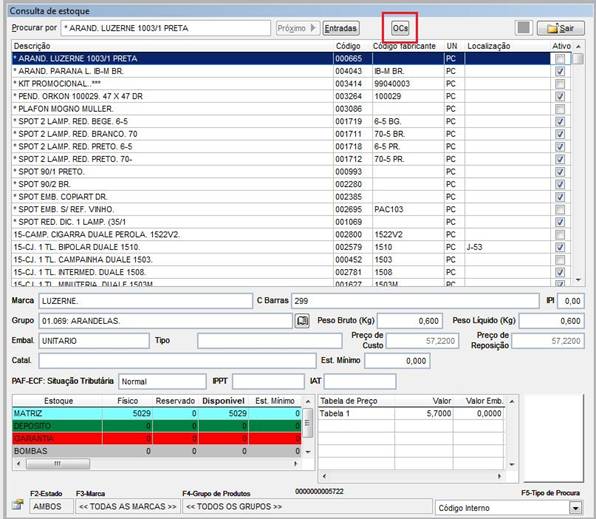
Task: Exit with the Sair button
Action: 561,28
